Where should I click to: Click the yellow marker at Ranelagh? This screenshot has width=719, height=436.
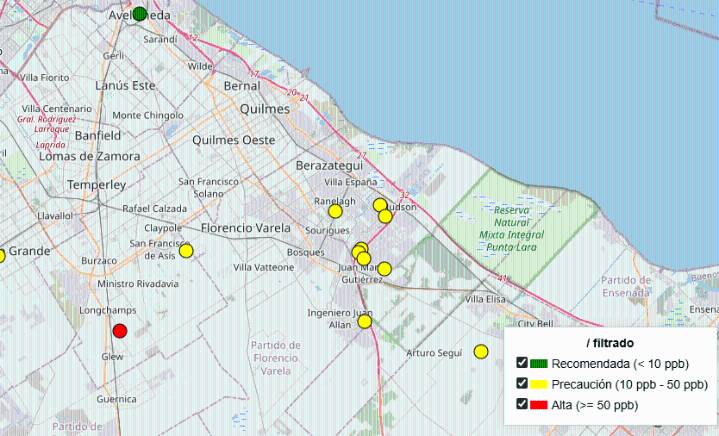(x=335, y=211)
